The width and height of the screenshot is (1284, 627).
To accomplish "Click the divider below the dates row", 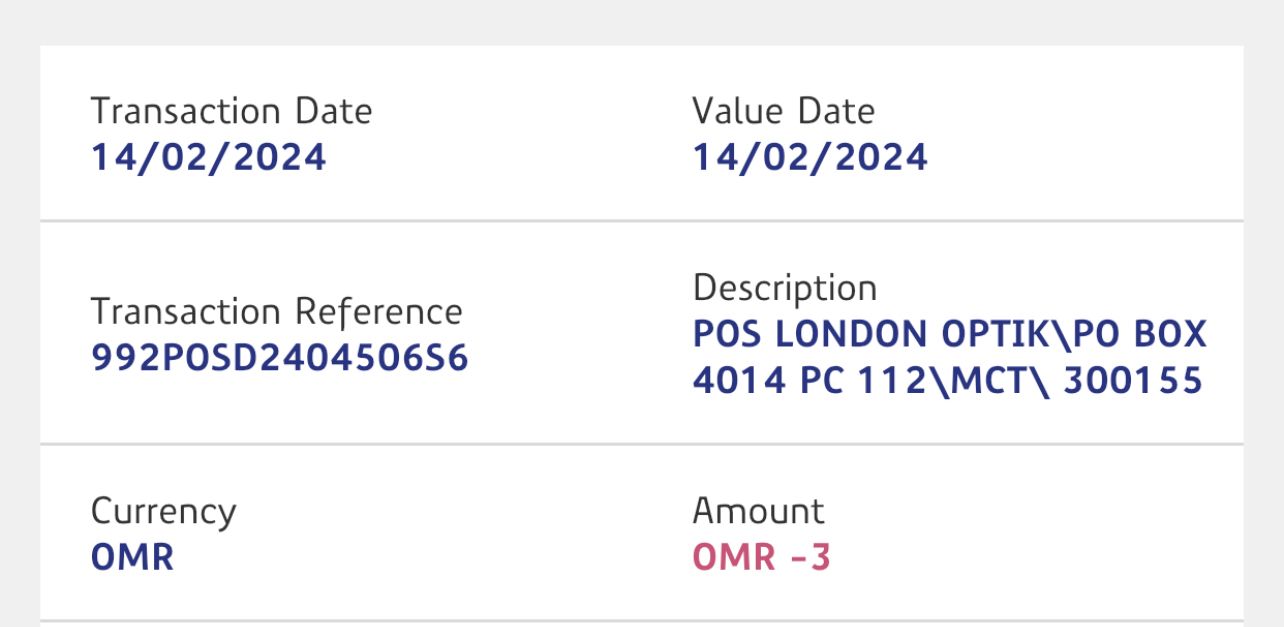I will 641,220.
